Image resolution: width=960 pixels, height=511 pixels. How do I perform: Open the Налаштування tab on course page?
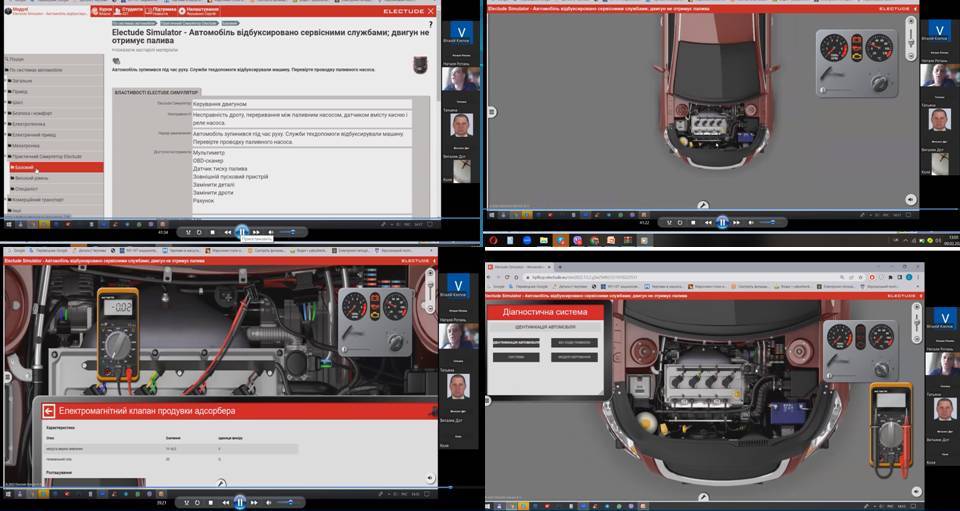coord(200,11)
